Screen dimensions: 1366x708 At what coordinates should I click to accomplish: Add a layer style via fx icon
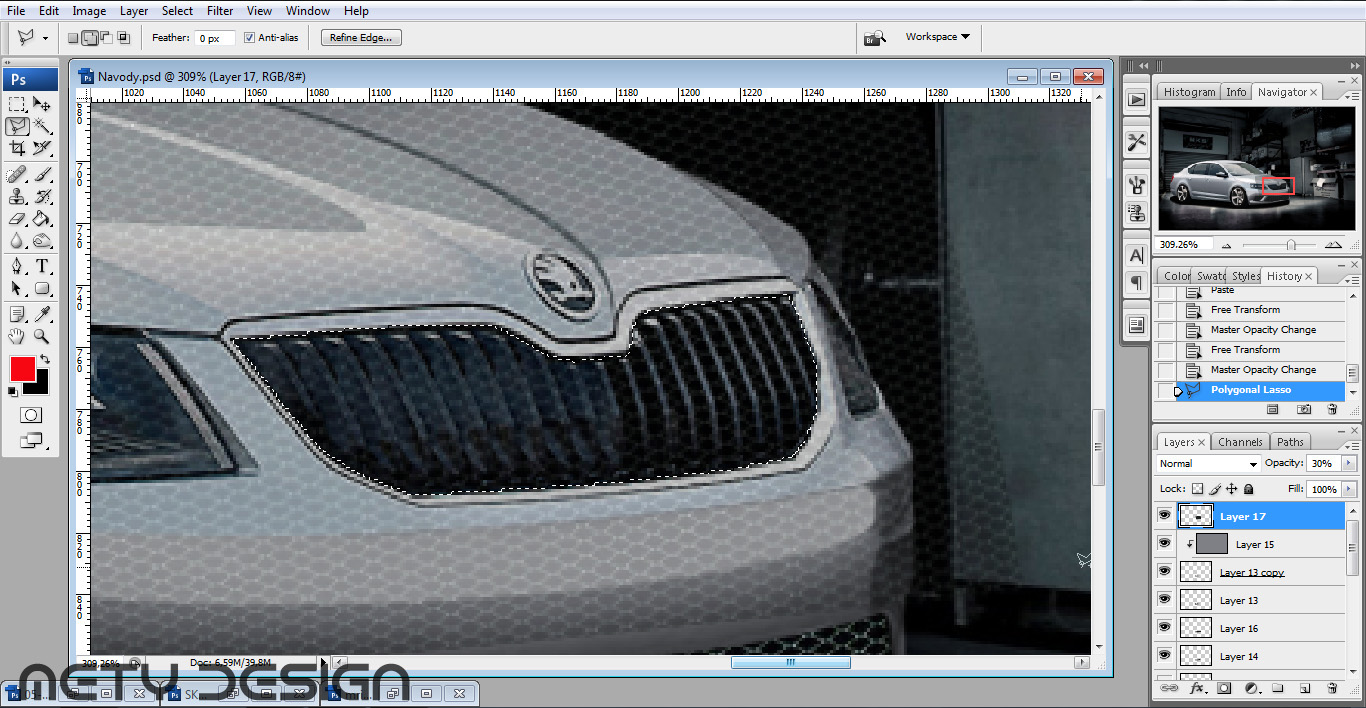point(1196,688)
